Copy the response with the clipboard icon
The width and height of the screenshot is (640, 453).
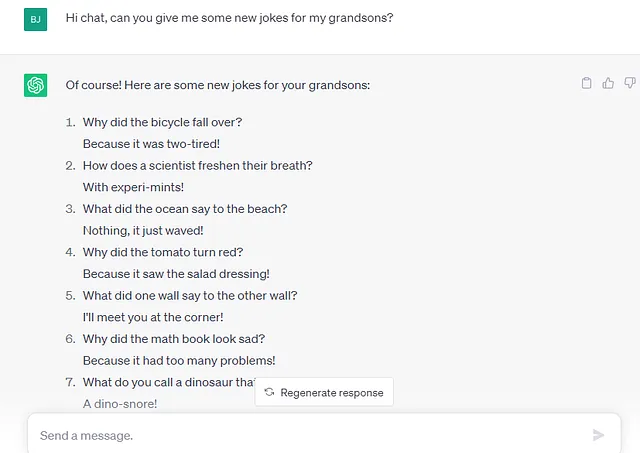tap(586, 83)
